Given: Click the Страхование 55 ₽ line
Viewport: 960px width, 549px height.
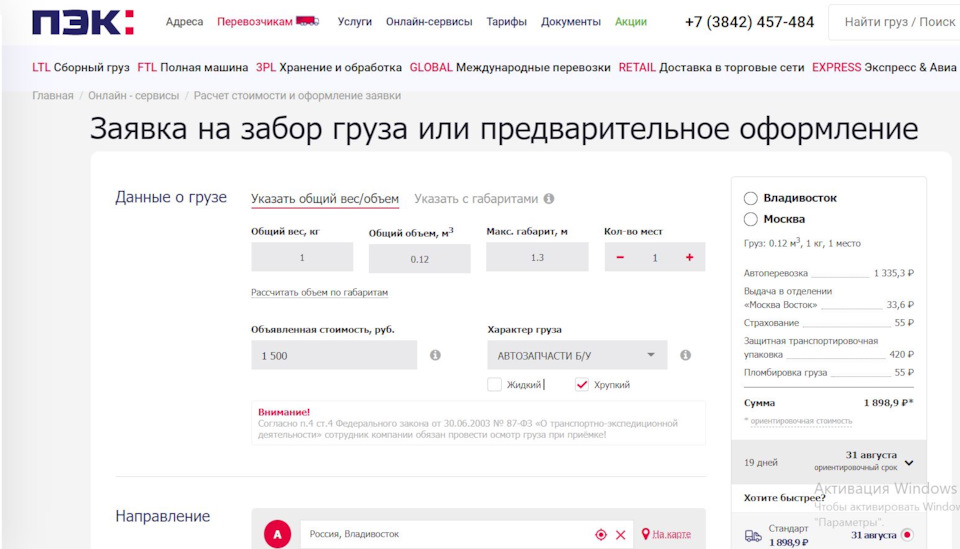Looking at the screenshot, I should coord(829,323).
